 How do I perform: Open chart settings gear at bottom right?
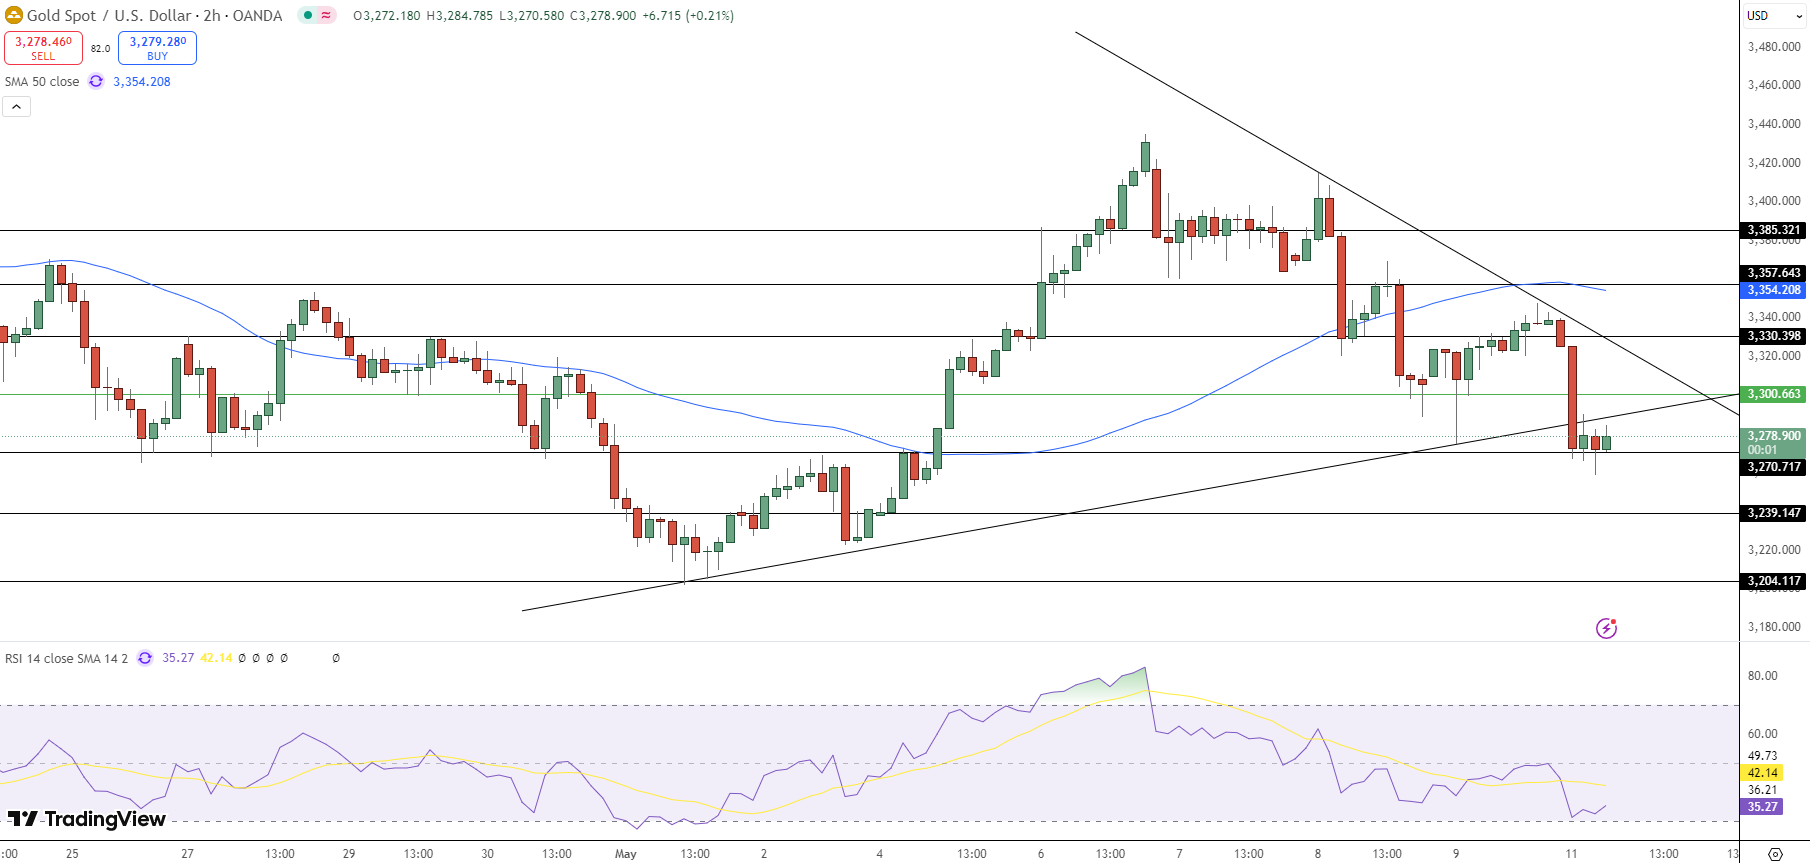coord(1775,854)
